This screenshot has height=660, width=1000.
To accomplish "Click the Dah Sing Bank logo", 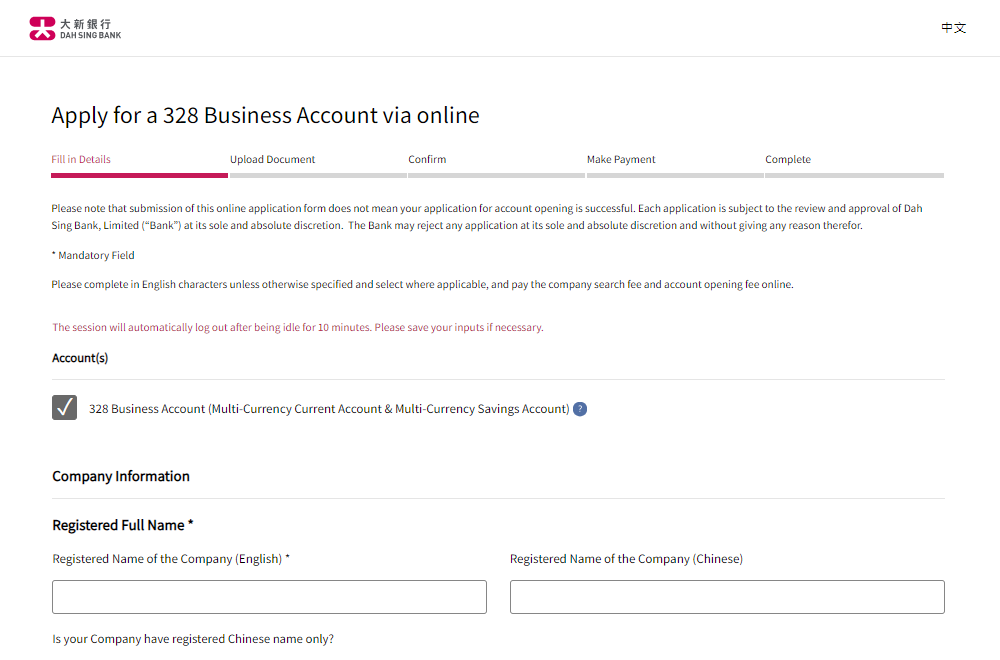I will coord(76,28).
